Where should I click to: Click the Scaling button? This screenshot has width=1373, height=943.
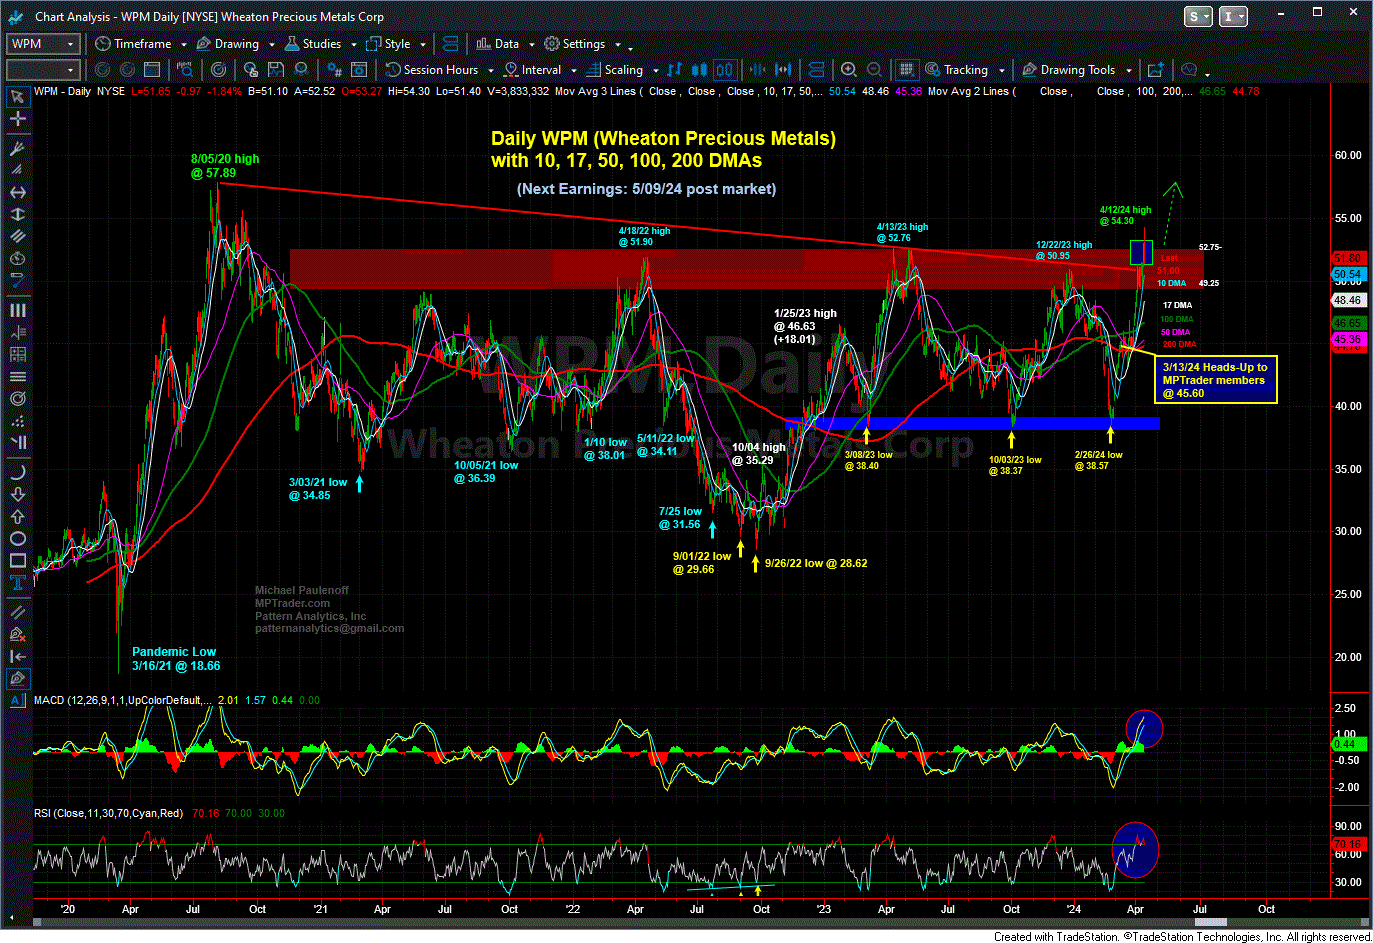pyautogui.click(x=615, y=70)
